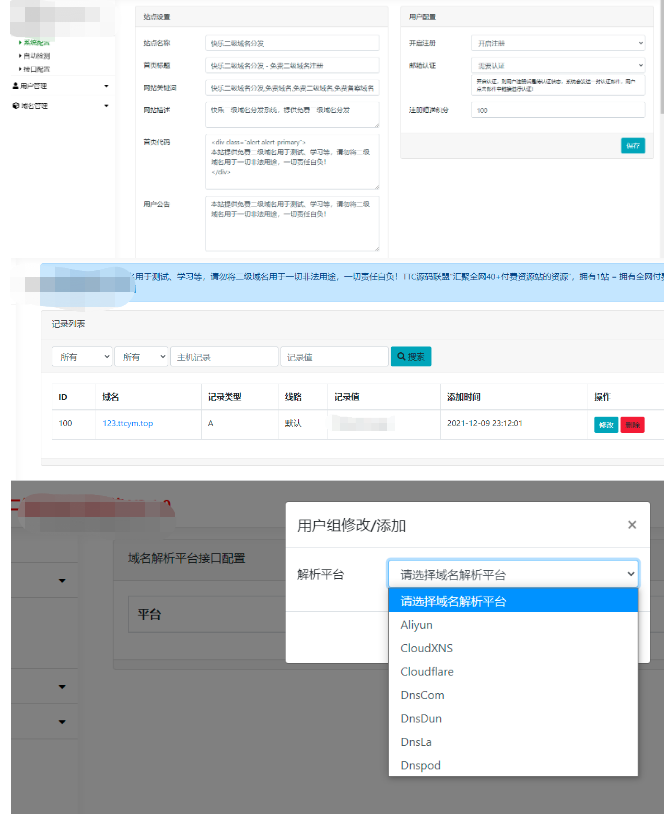Open the first 所有 filter dropdown
This screenshot has height=814, width=664.
click(82, 356)
